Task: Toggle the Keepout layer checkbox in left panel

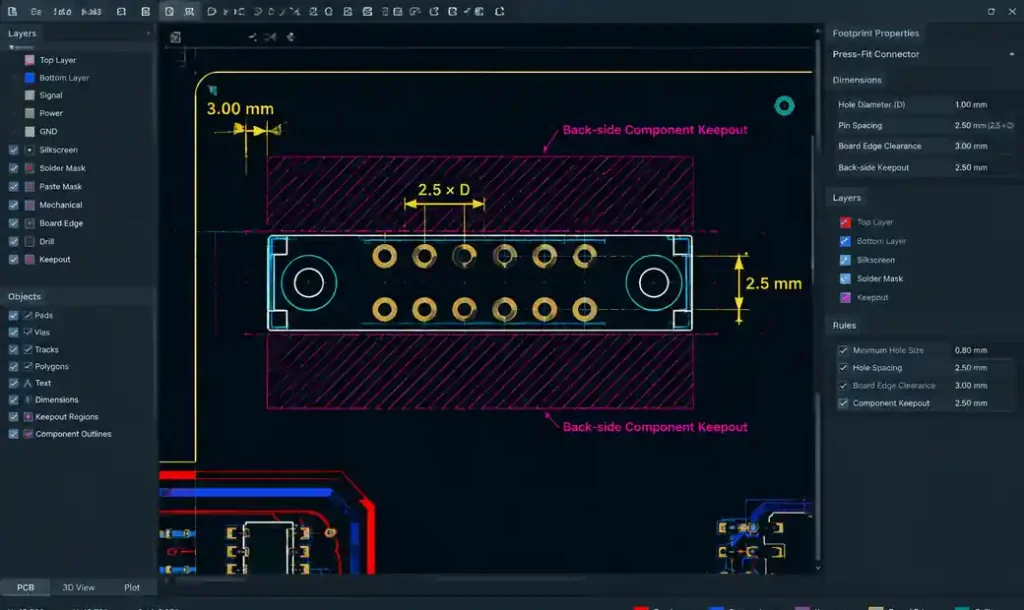Action: click(14, 259)
